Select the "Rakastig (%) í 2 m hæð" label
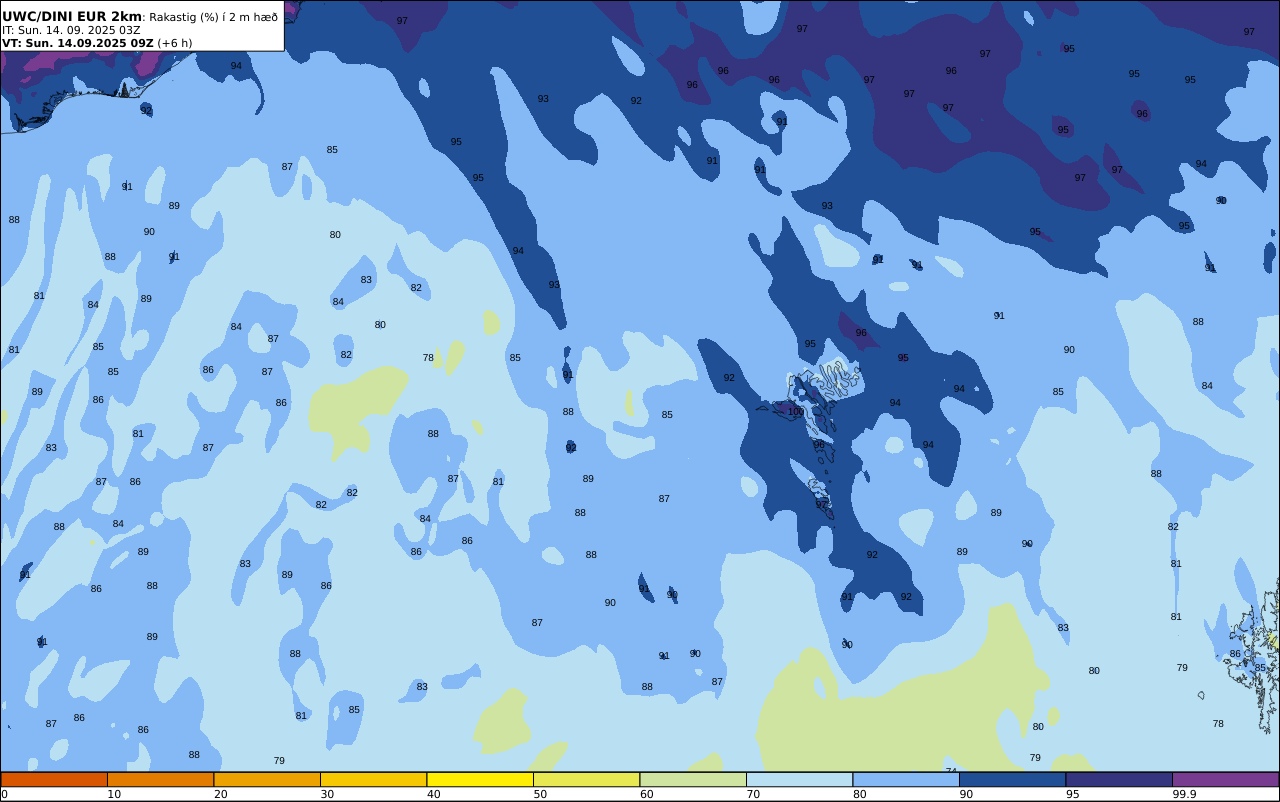This screenshot has height=802, width=1280. (214, 17)
